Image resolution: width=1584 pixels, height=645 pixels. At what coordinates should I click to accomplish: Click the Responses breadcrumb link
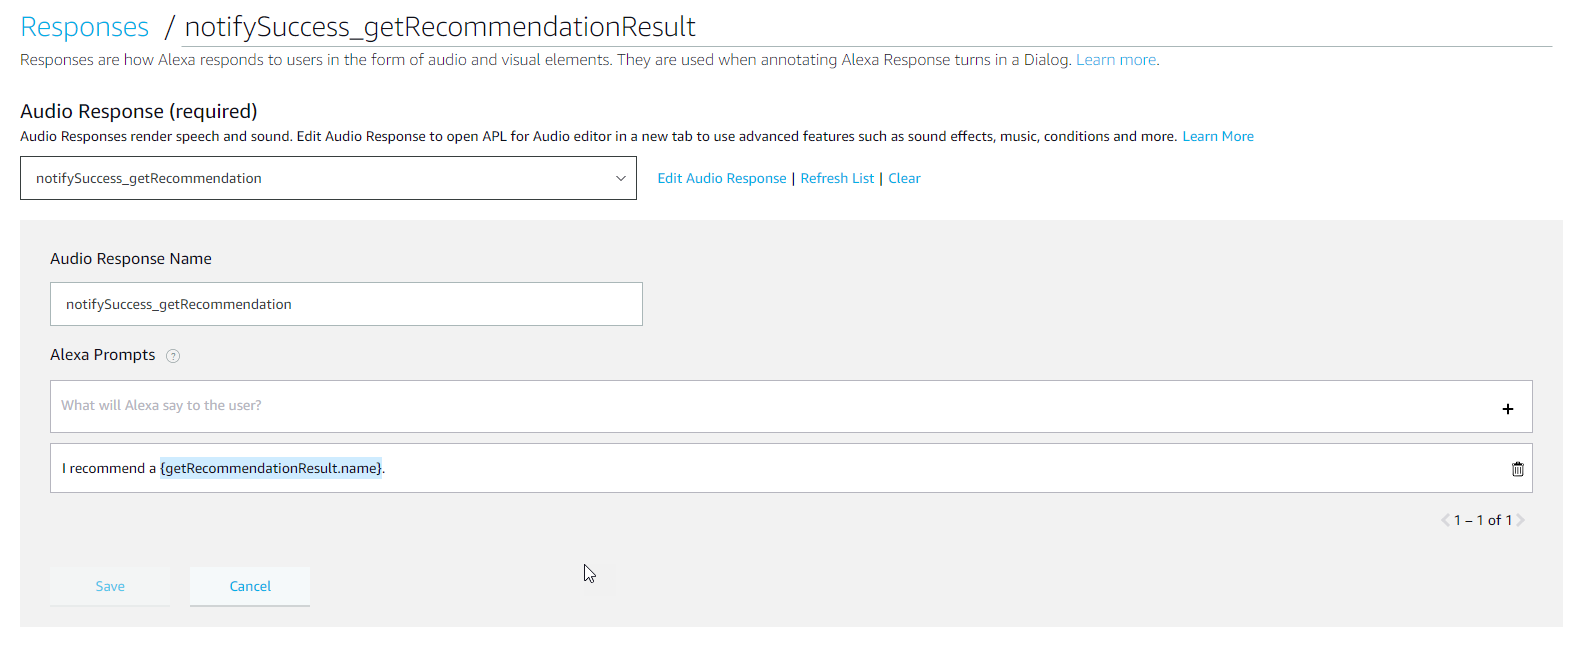84,27
